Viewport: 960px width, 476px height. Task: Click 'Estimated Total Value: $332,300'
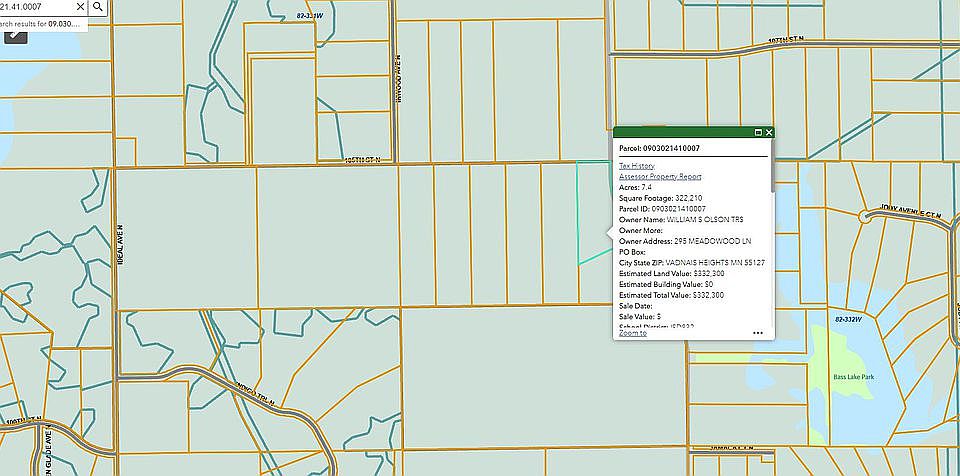pyautogui.click(x=672, y=295)
